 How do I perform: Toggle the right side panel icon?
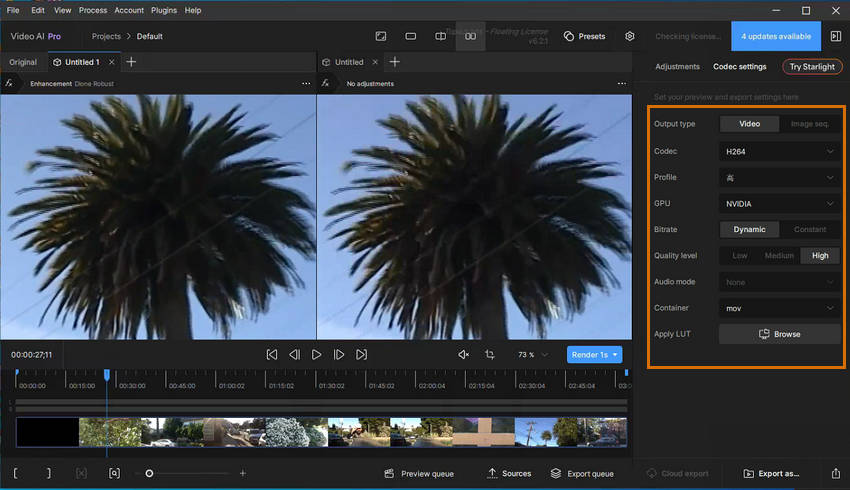tap(835, 36)
